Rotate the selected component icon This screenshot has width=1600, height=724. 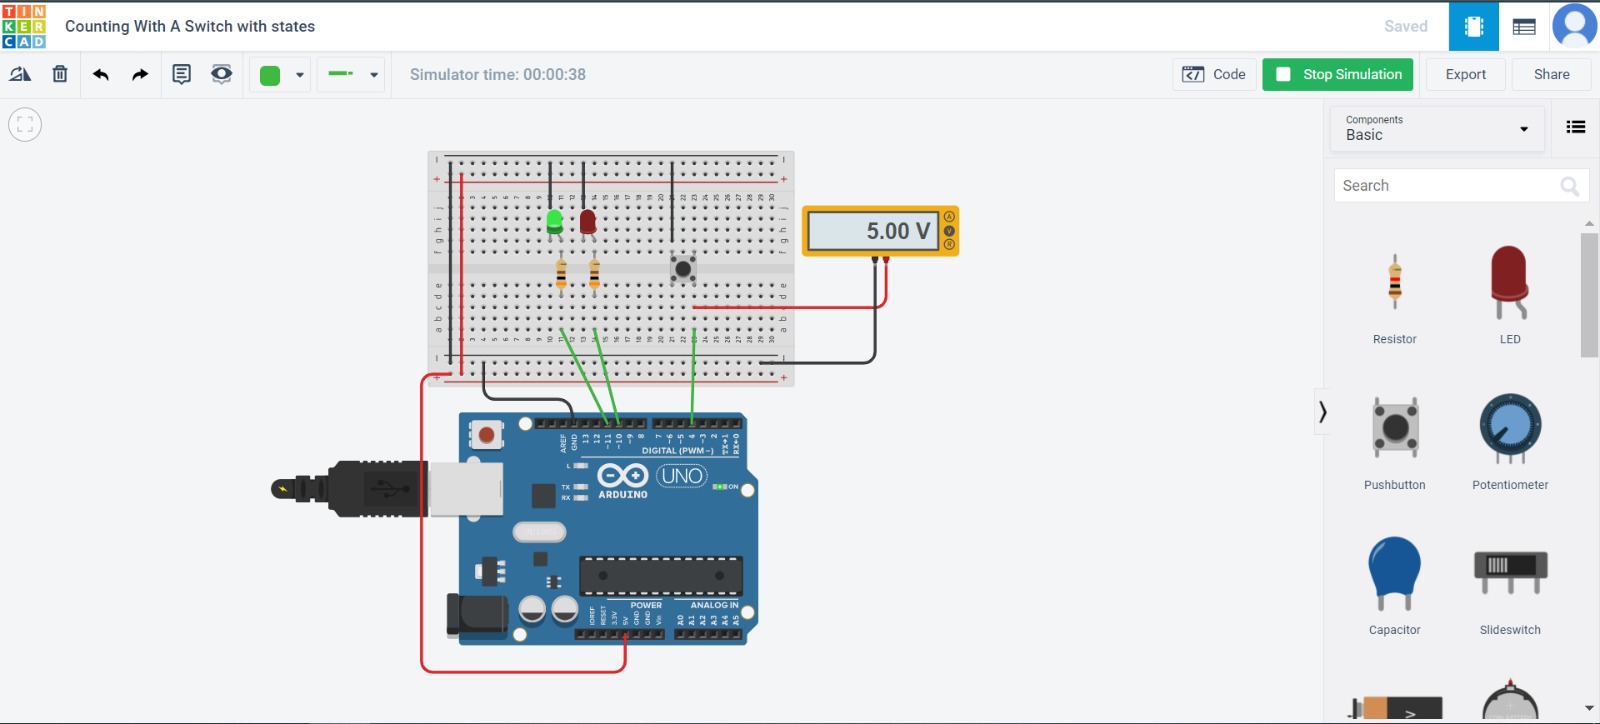pyautogui.click(x=20, y=74)
